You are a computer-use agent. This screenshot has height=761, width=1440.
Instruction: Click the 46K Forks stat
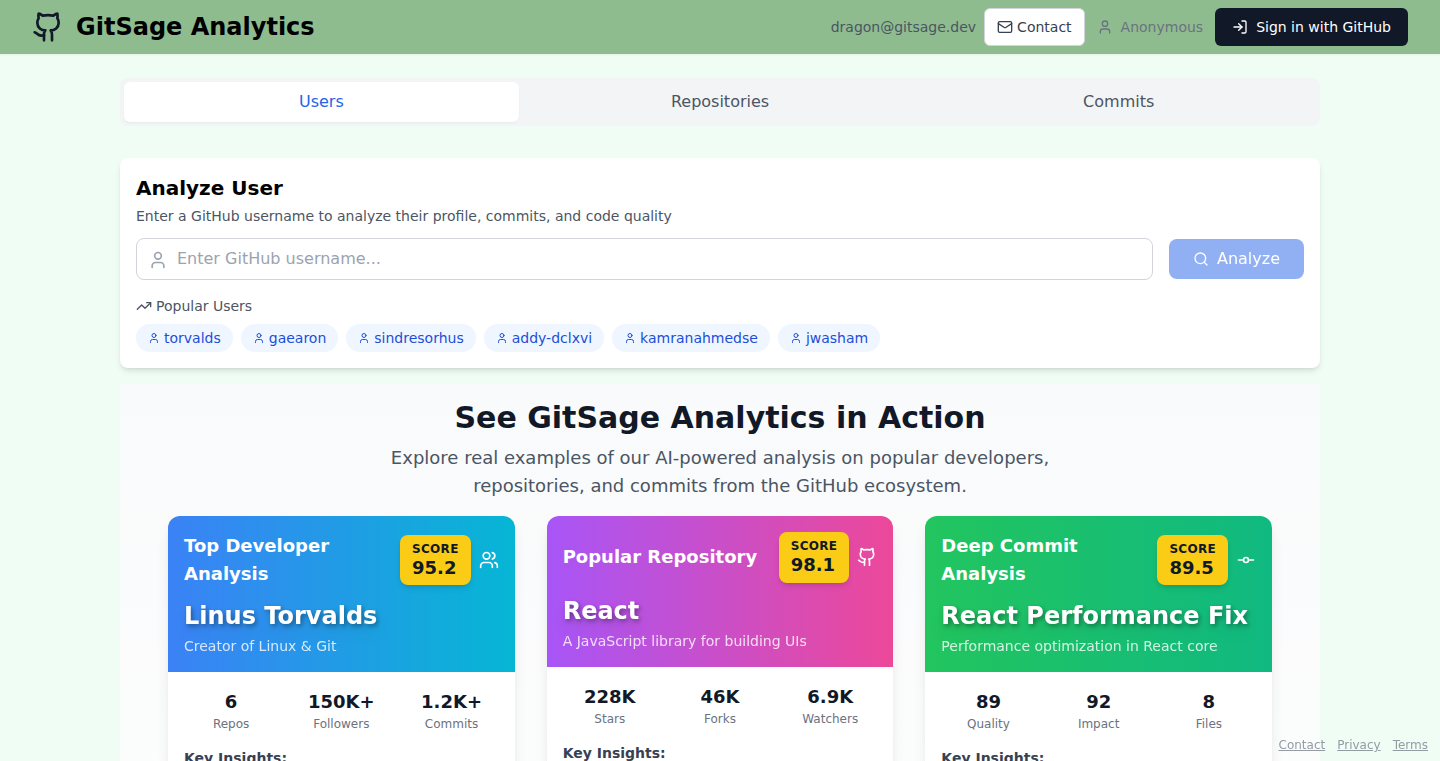720,706
